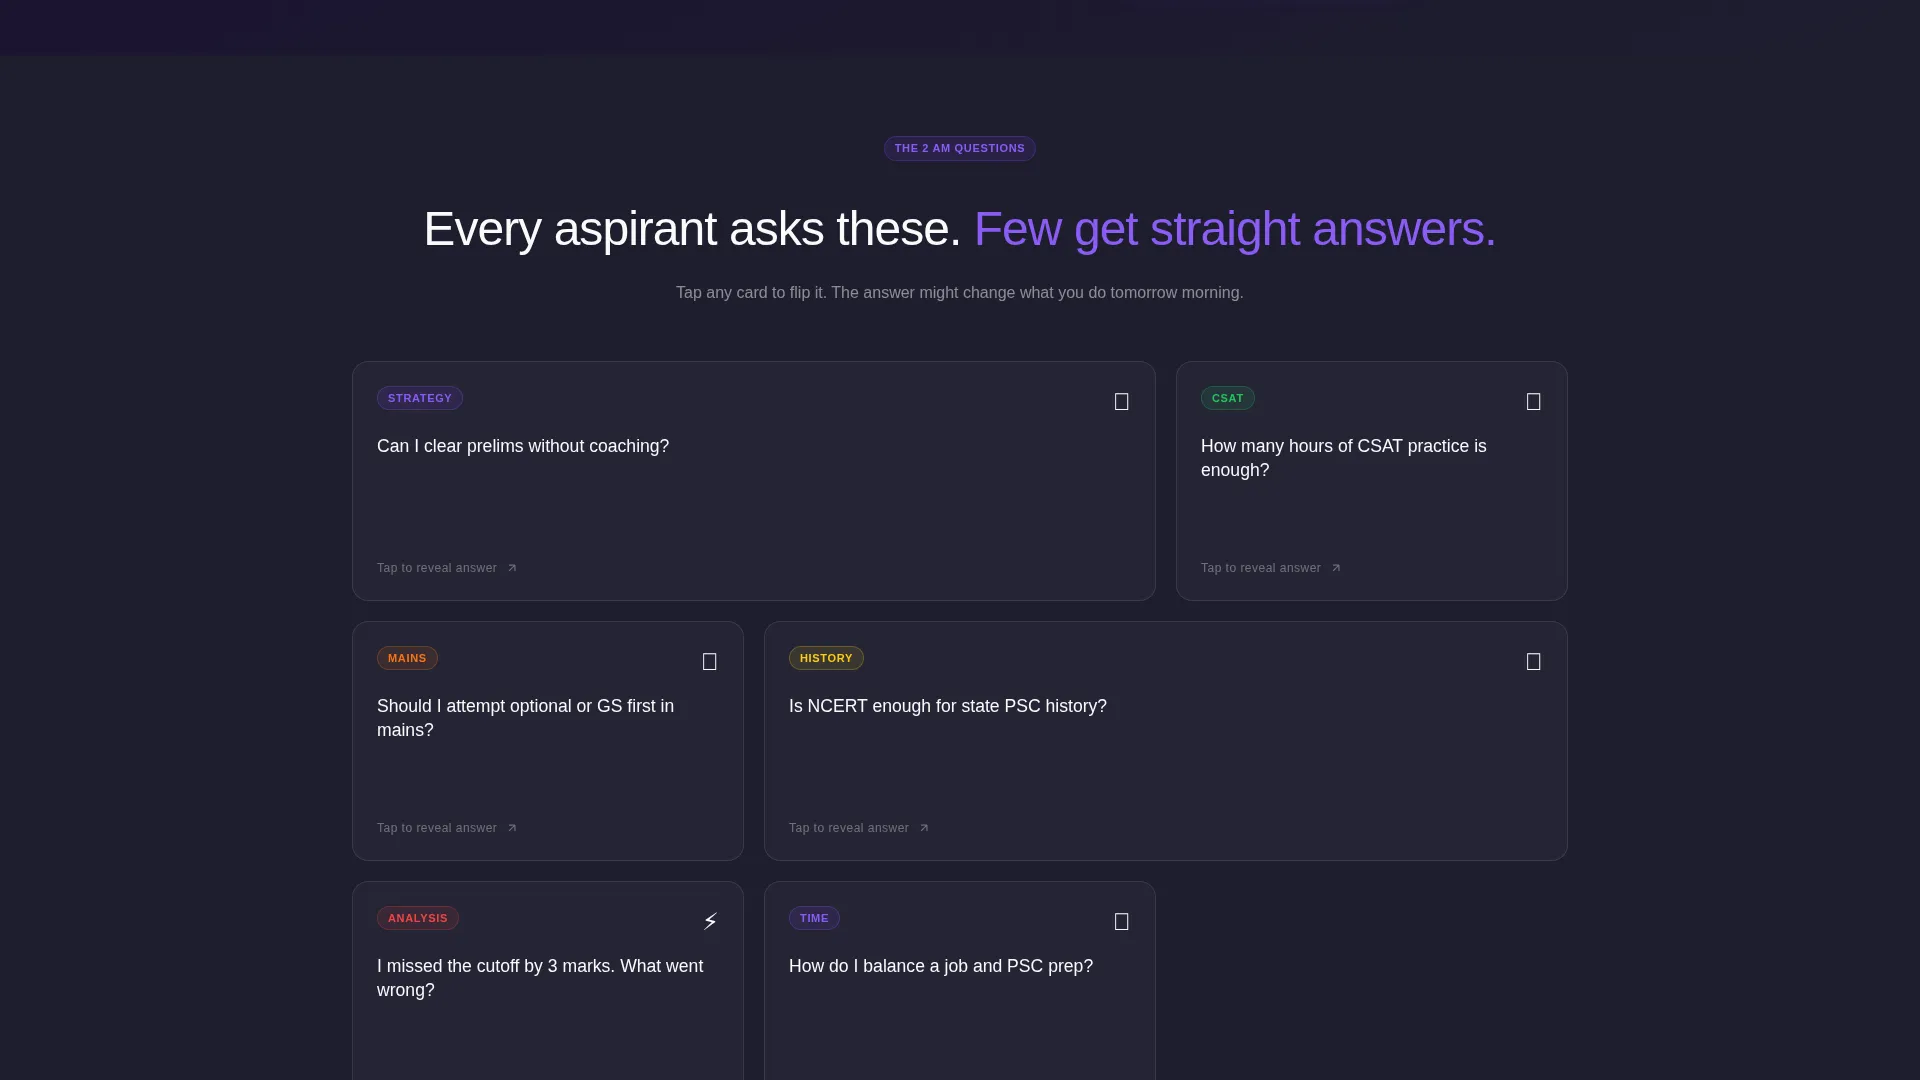Click 'The 2 AM Questions' badge
Image resolution: width=1920 pixels, height=1080 pixels.
(x=960, y=148)
